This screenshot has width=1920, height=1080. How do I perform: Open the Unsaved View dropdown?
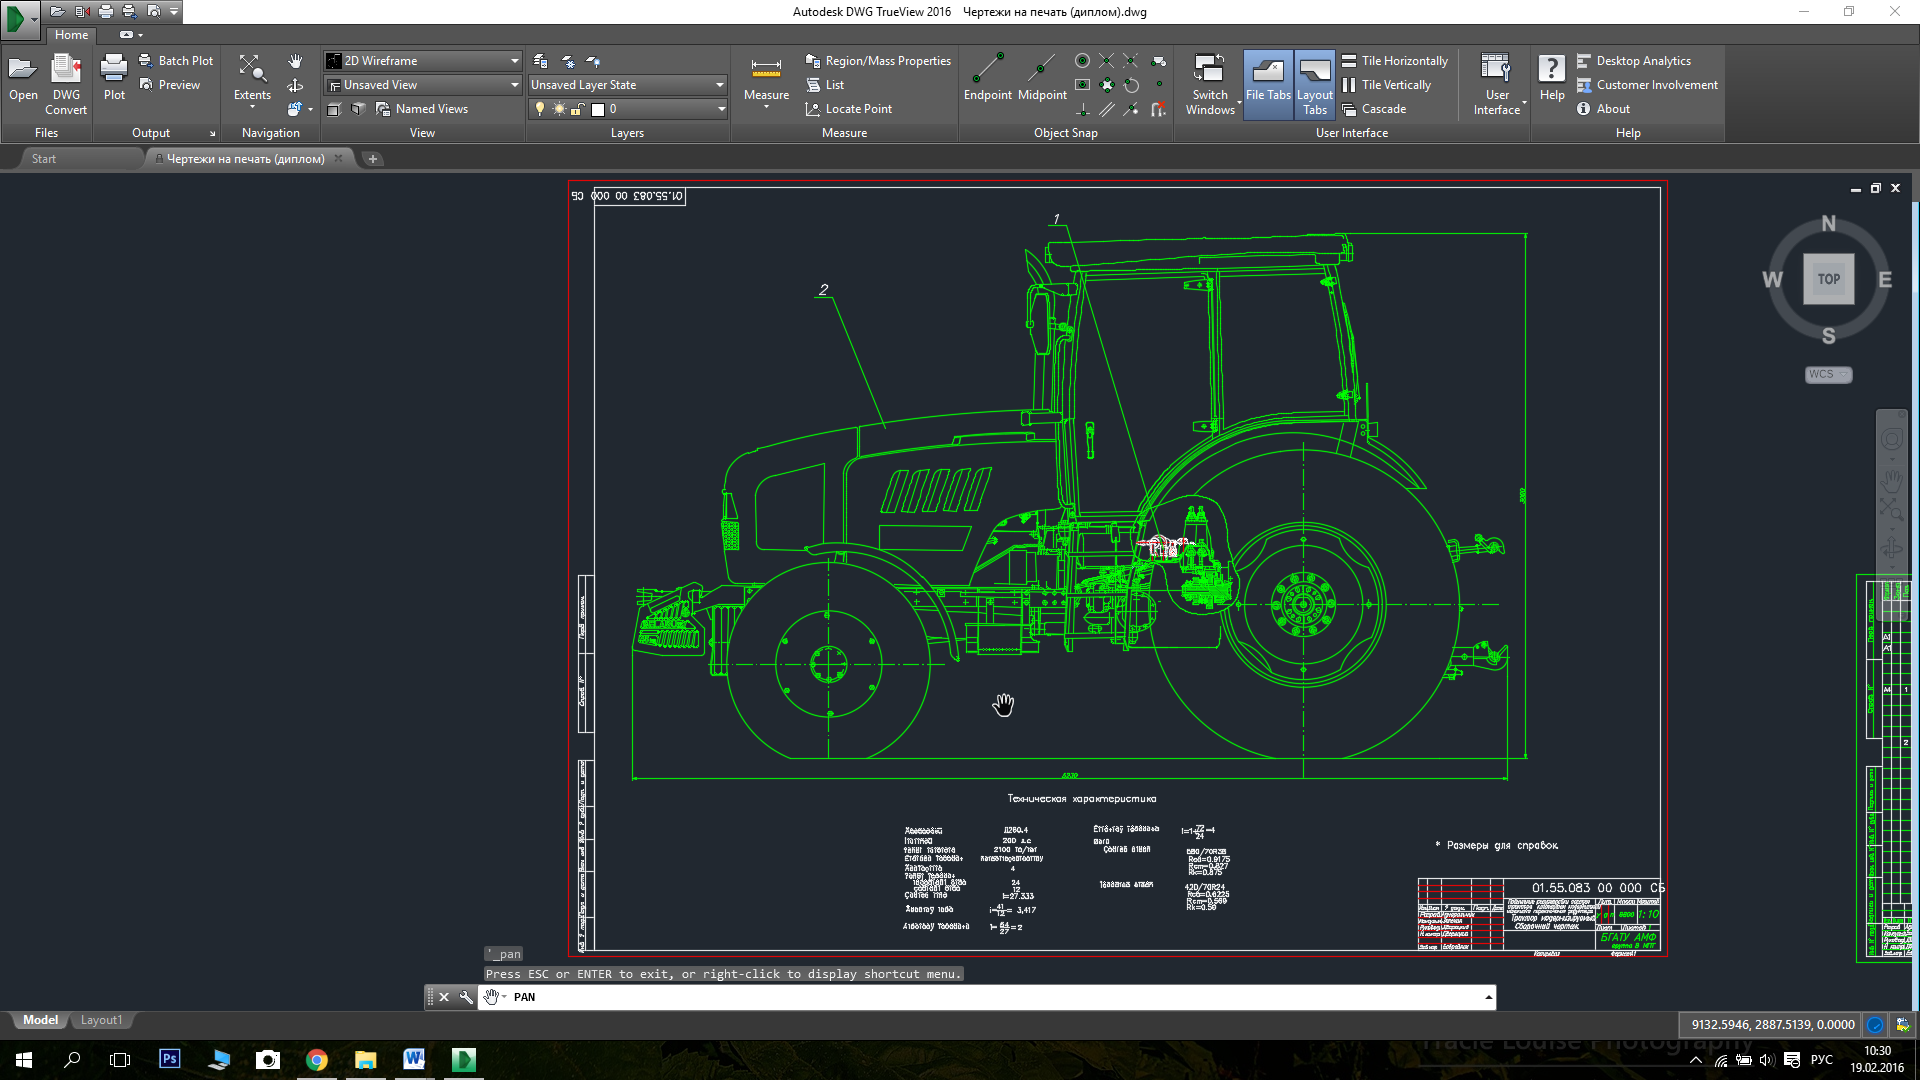point(423,85)
